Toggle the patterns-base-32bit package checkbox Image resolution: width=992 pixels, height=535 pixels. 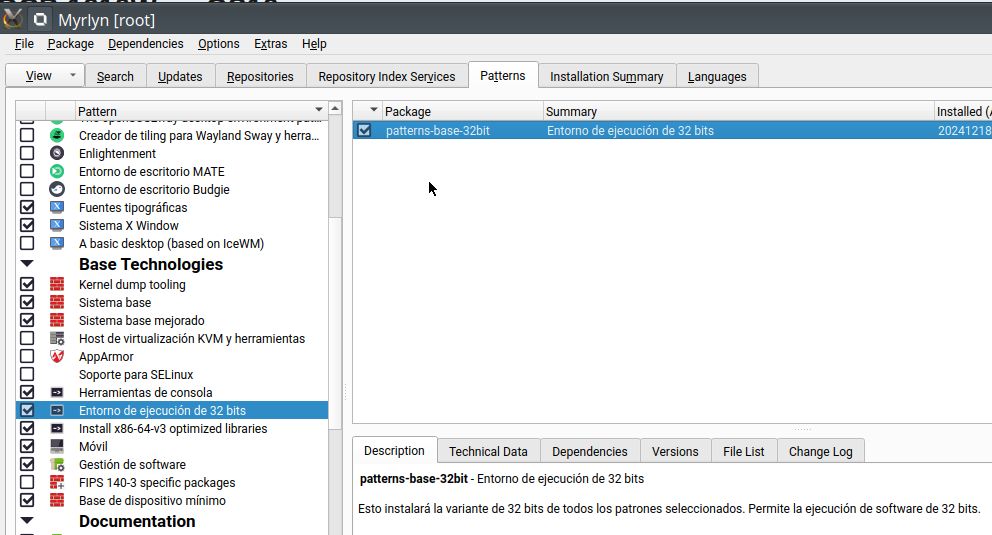coord(365,130)
